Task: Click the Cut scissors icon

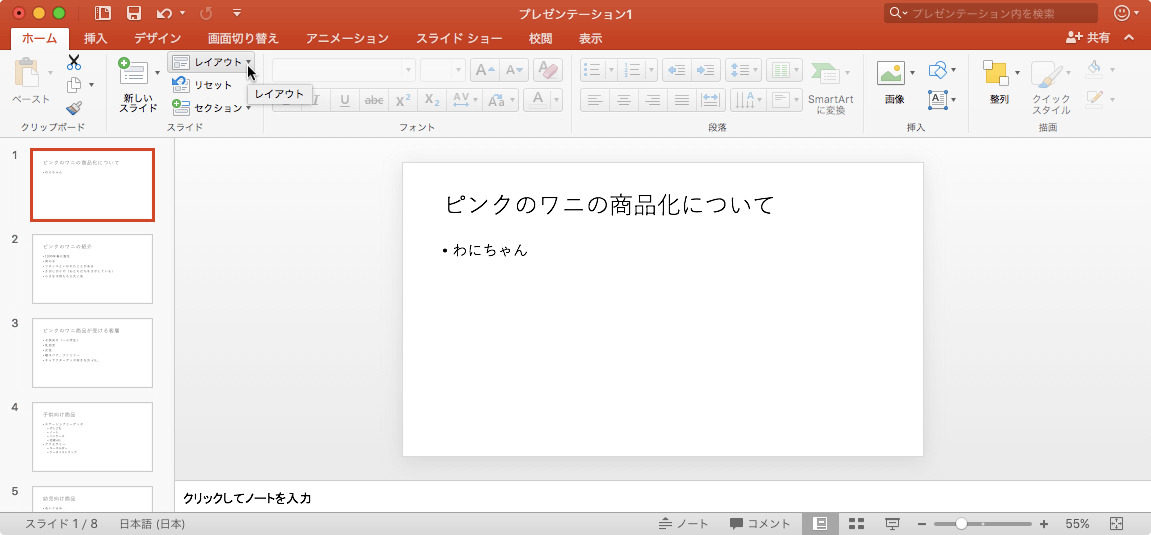Action: [x=74, y=62]
